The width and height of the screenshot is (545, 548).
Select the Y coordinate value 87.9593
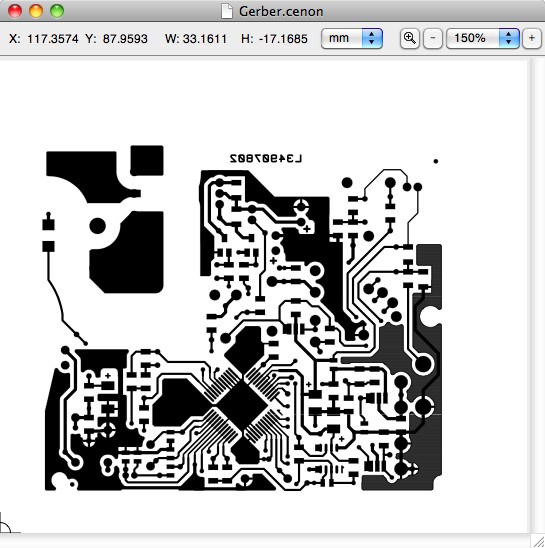pos(125,38)
